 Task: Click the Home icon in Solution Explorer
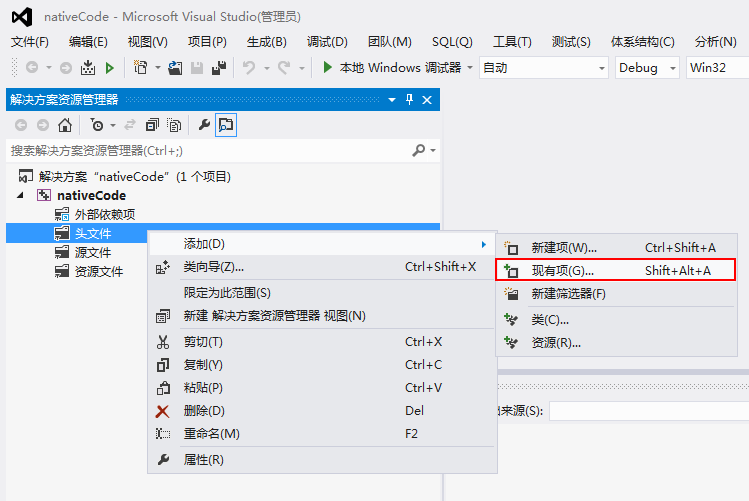point(64,125)
